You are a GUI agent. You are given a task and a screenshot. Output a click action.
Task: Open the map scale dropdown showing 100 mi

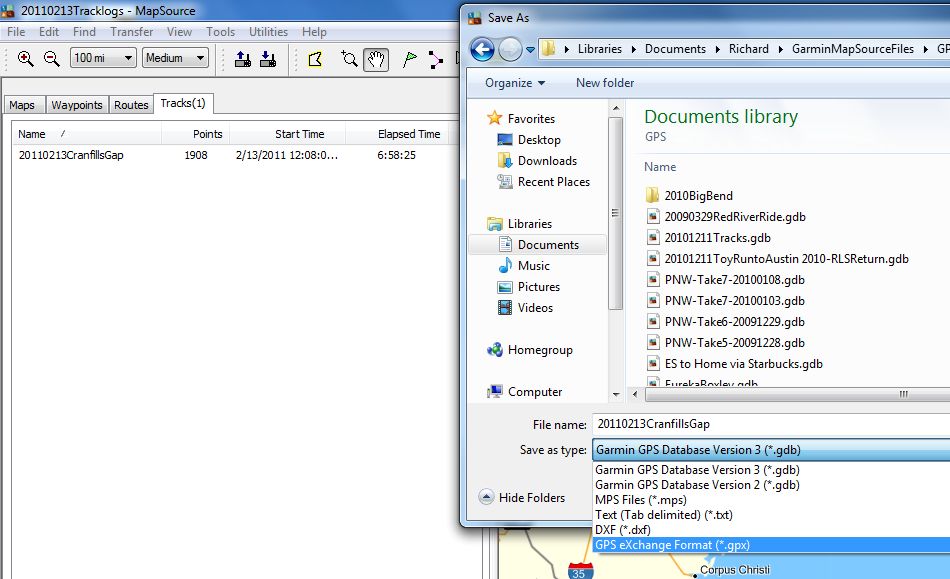pos(103,58)
